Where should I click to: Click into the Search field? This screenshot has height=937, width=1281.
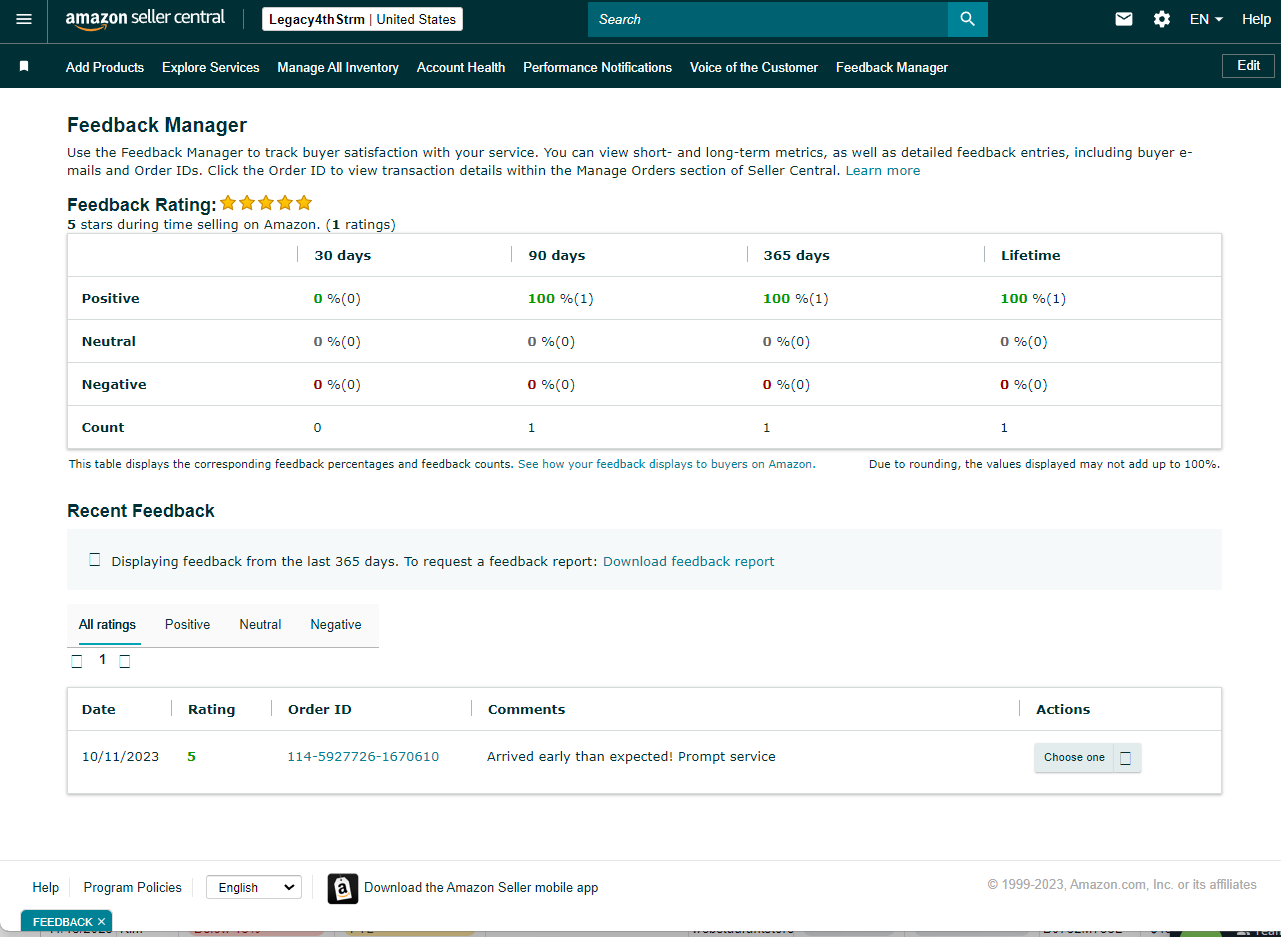[768, 19]
